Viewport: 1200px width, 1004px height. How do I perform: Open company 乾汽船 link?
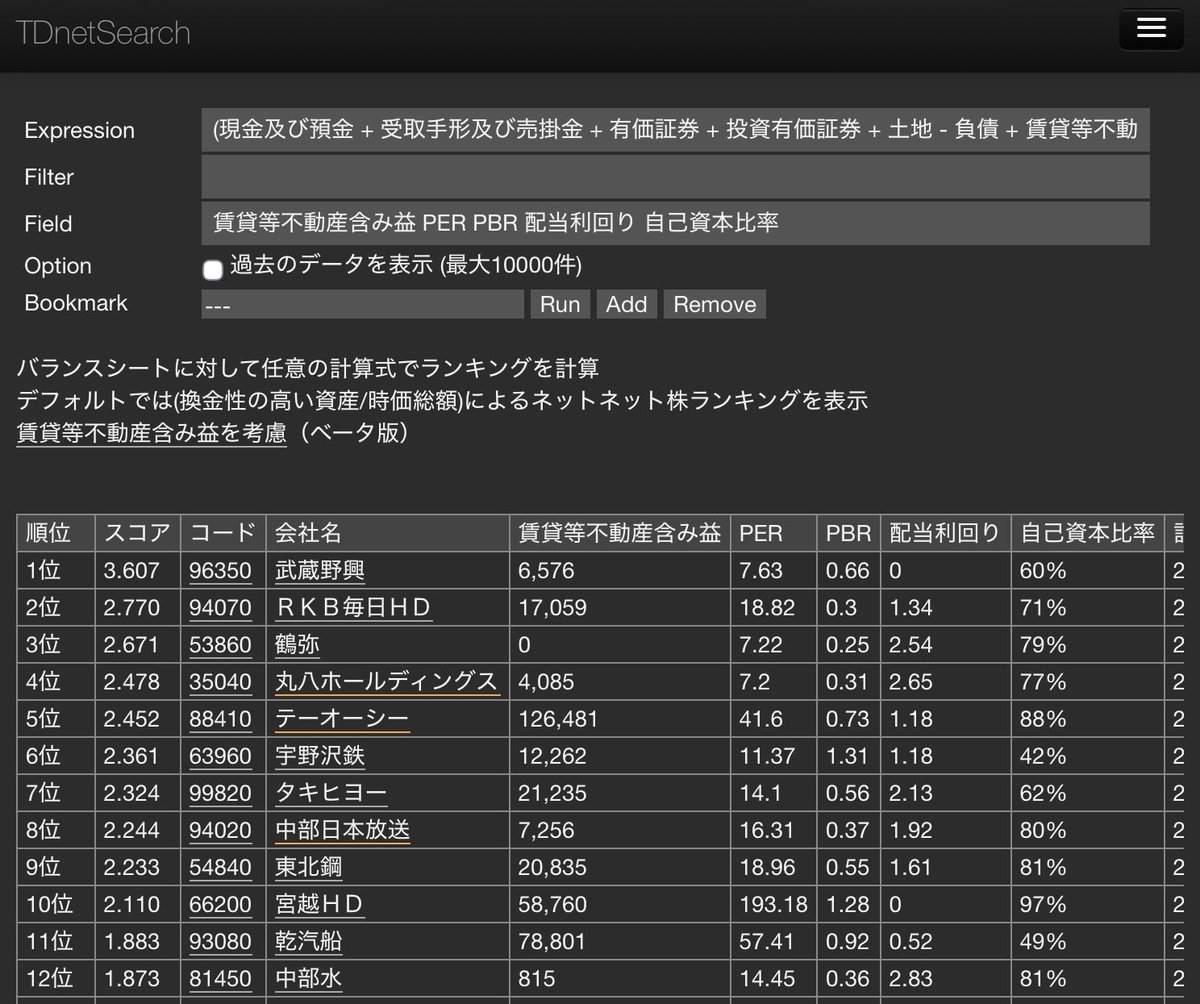pos(309,942)
